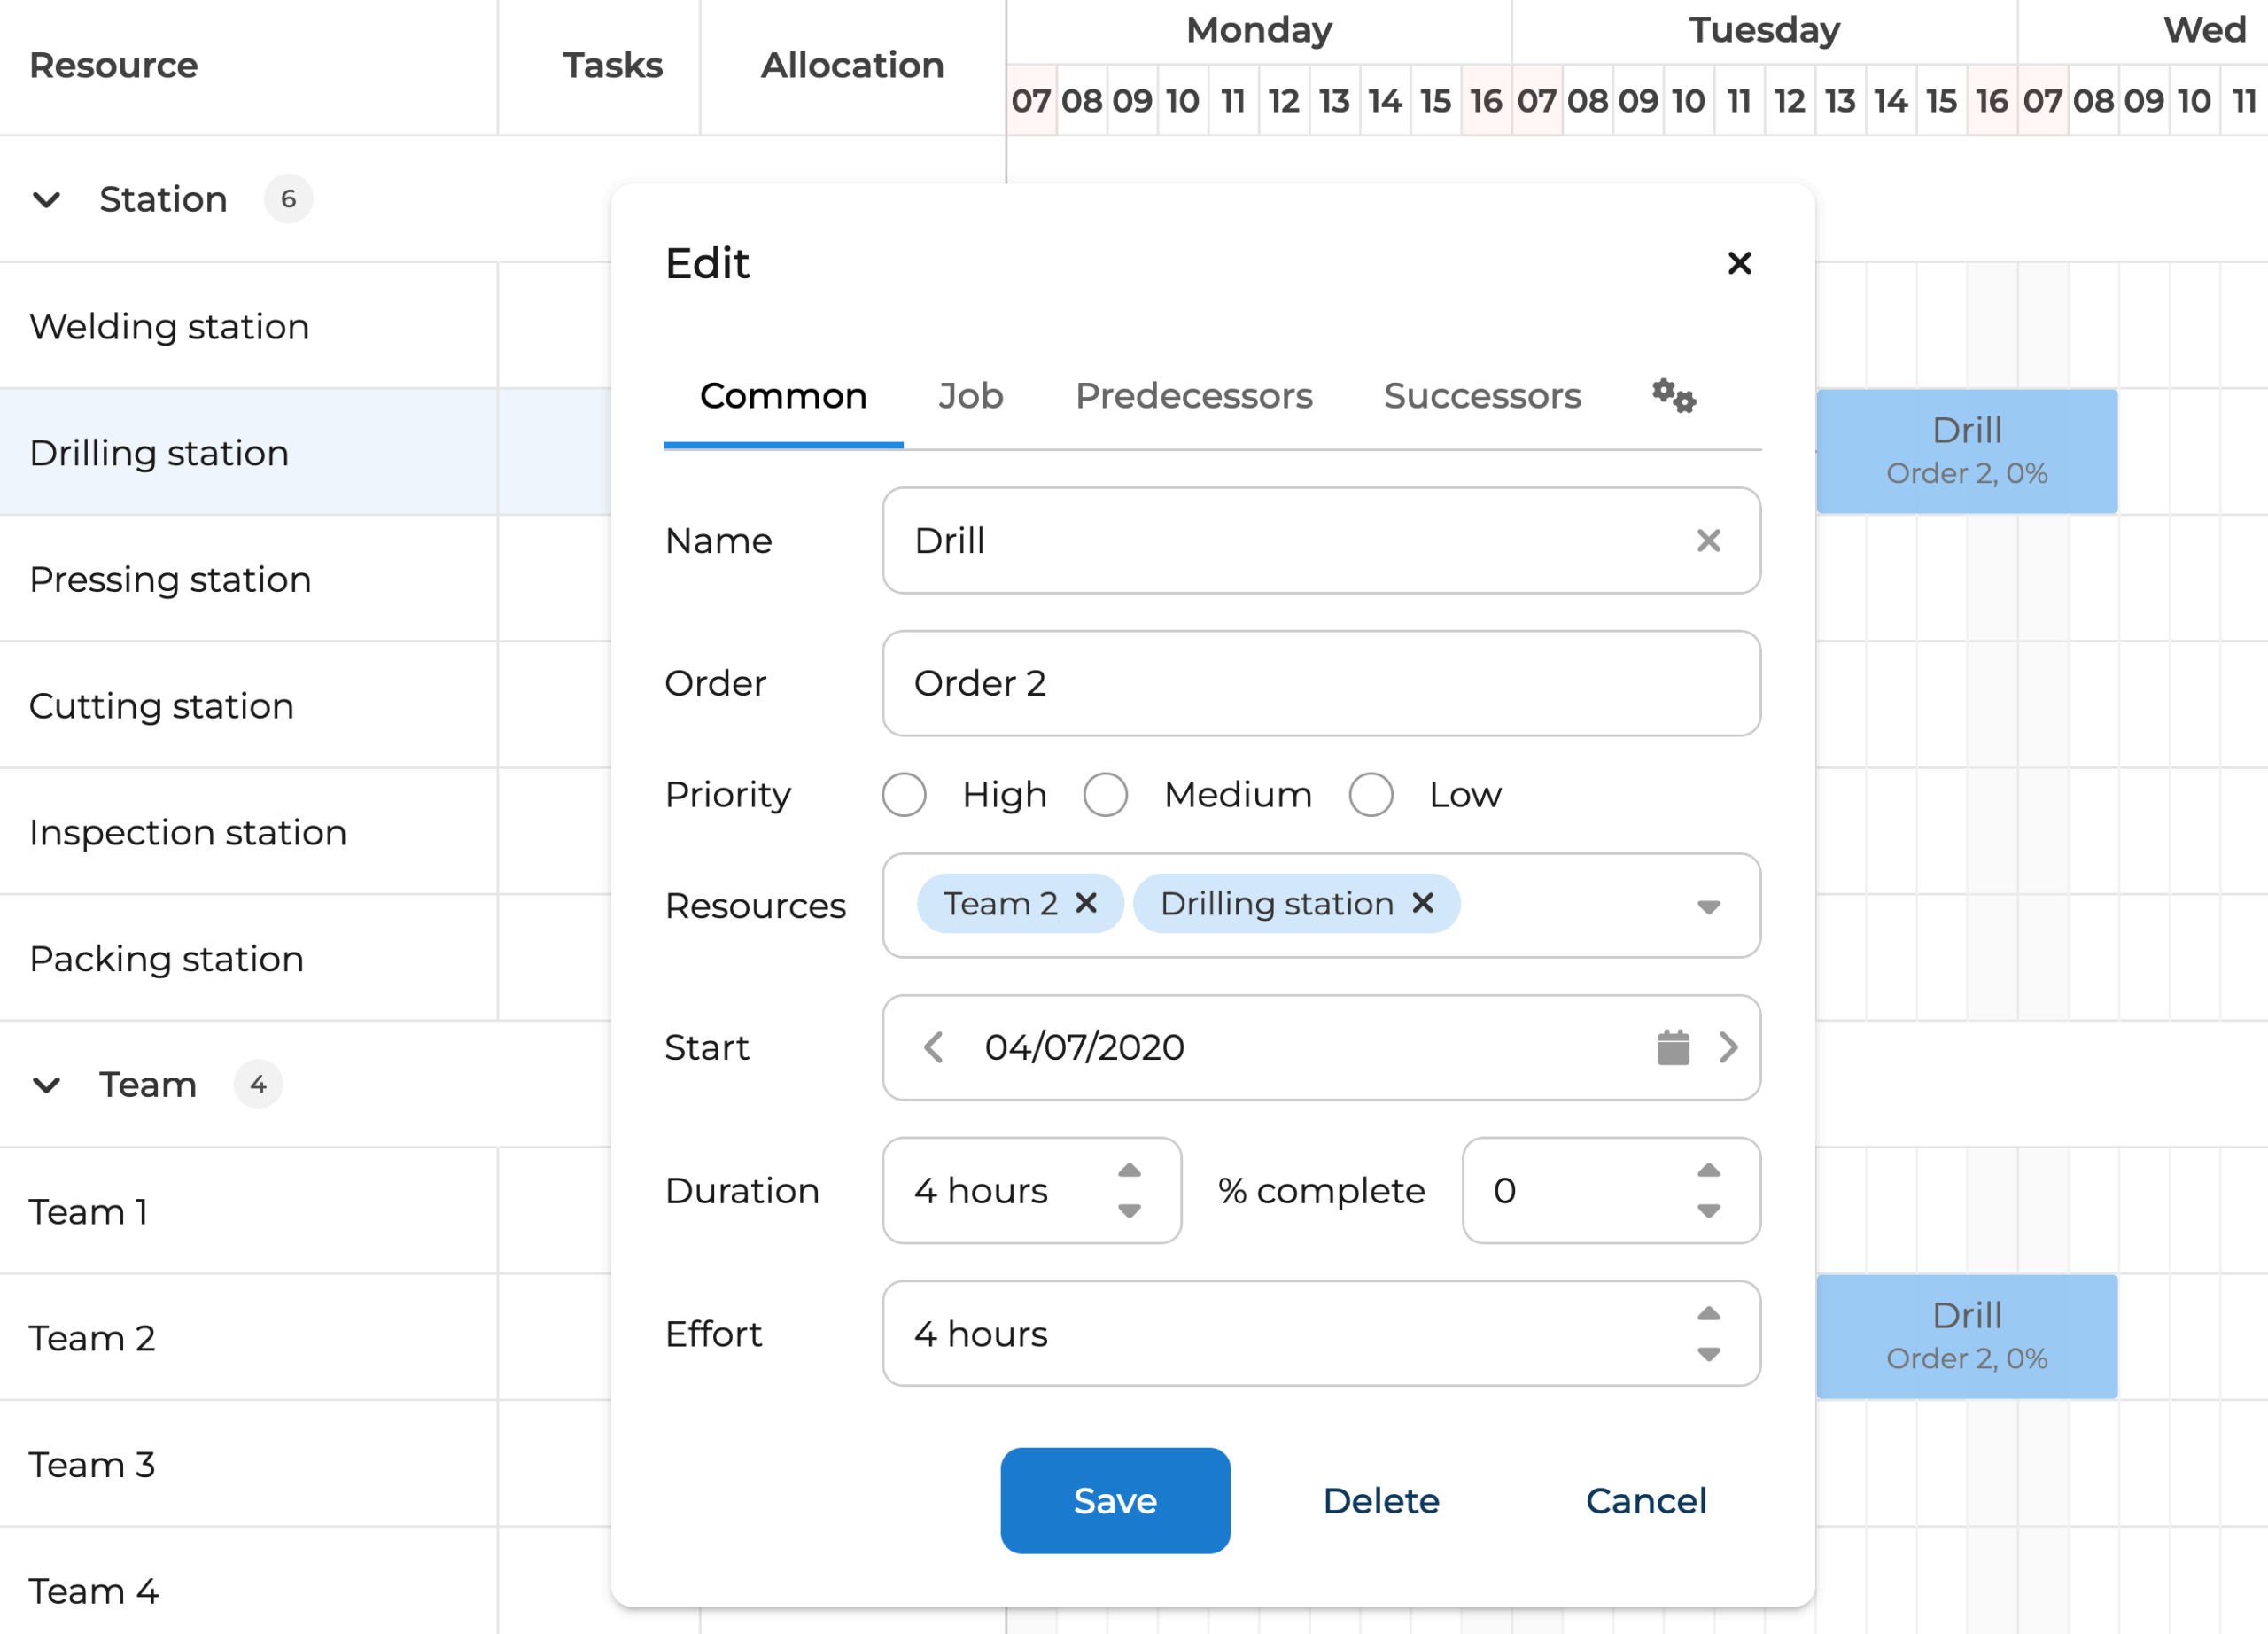This screenshot has height=1634, width=2268.
Task: Clear the Name field text
Action: [x=1708, y=541]
